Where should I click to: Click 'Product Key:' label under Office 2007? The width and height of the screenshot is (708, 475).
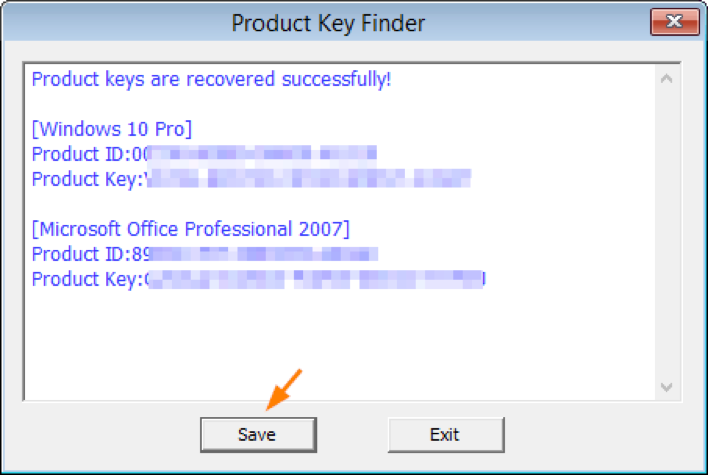(90, 279)
